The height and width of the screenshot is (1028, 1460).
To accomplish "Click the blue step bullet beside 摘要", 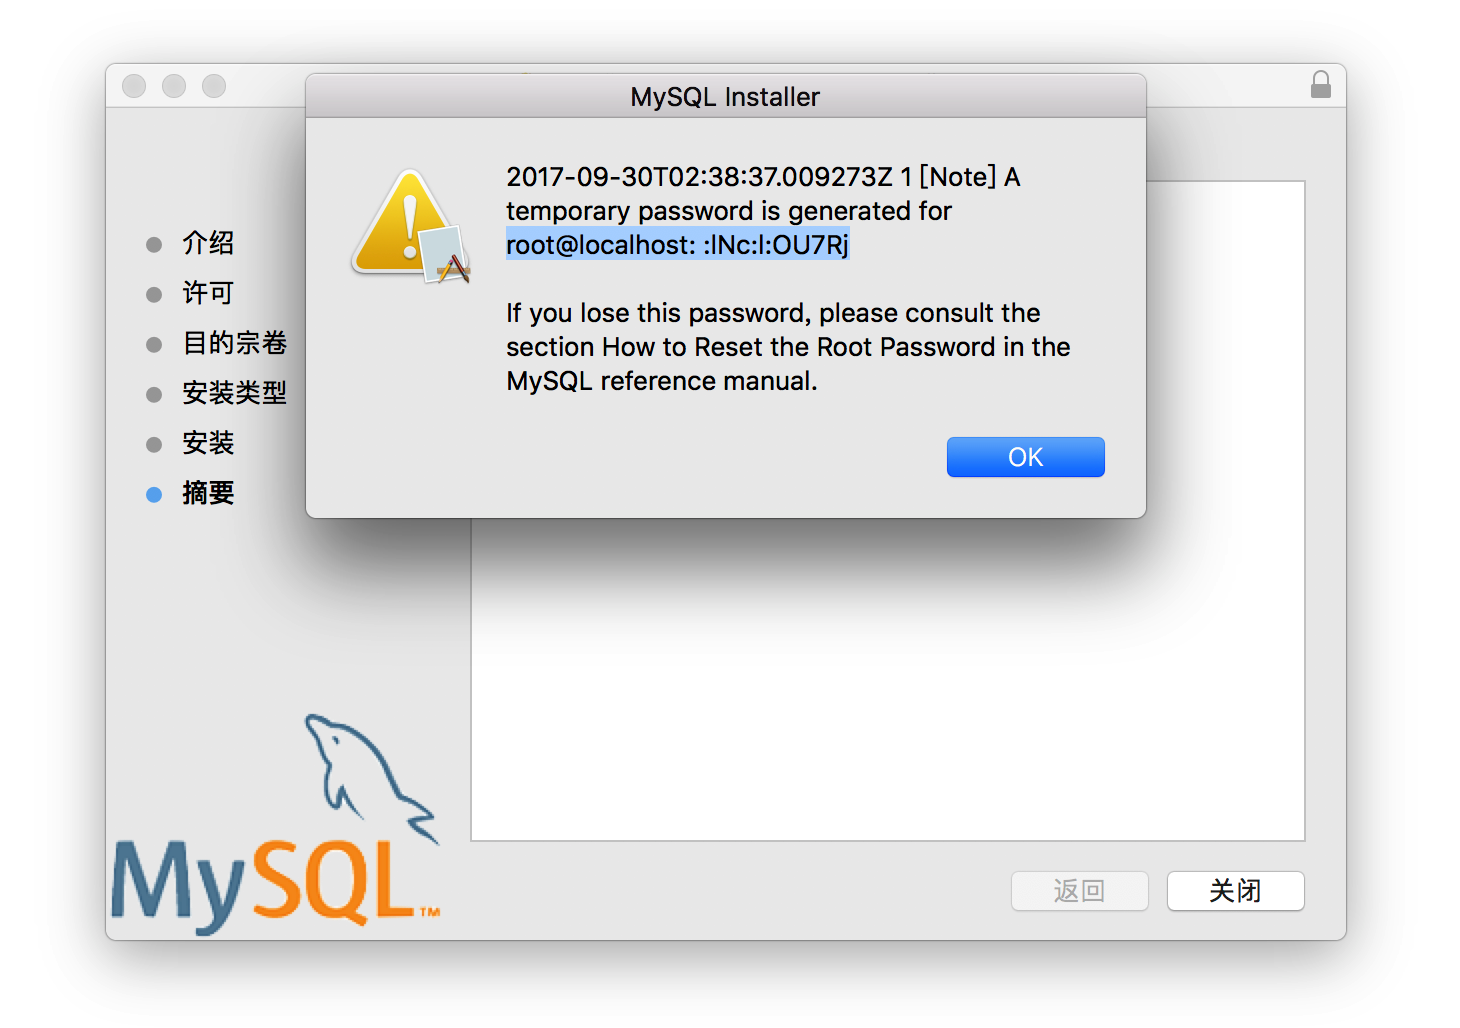I will tap(153, 494).
